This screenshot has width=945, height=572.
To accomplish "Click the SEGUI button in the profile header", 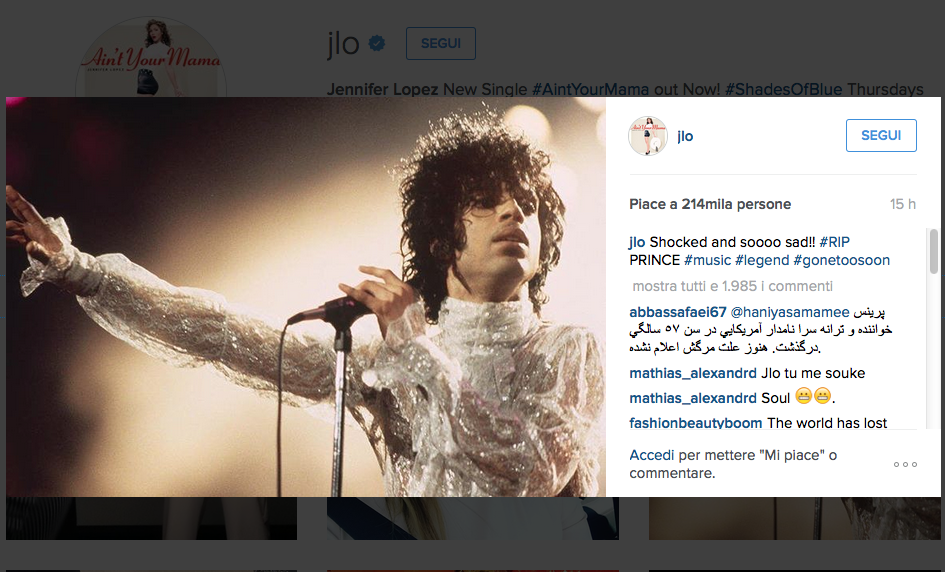I will (441, 43).
